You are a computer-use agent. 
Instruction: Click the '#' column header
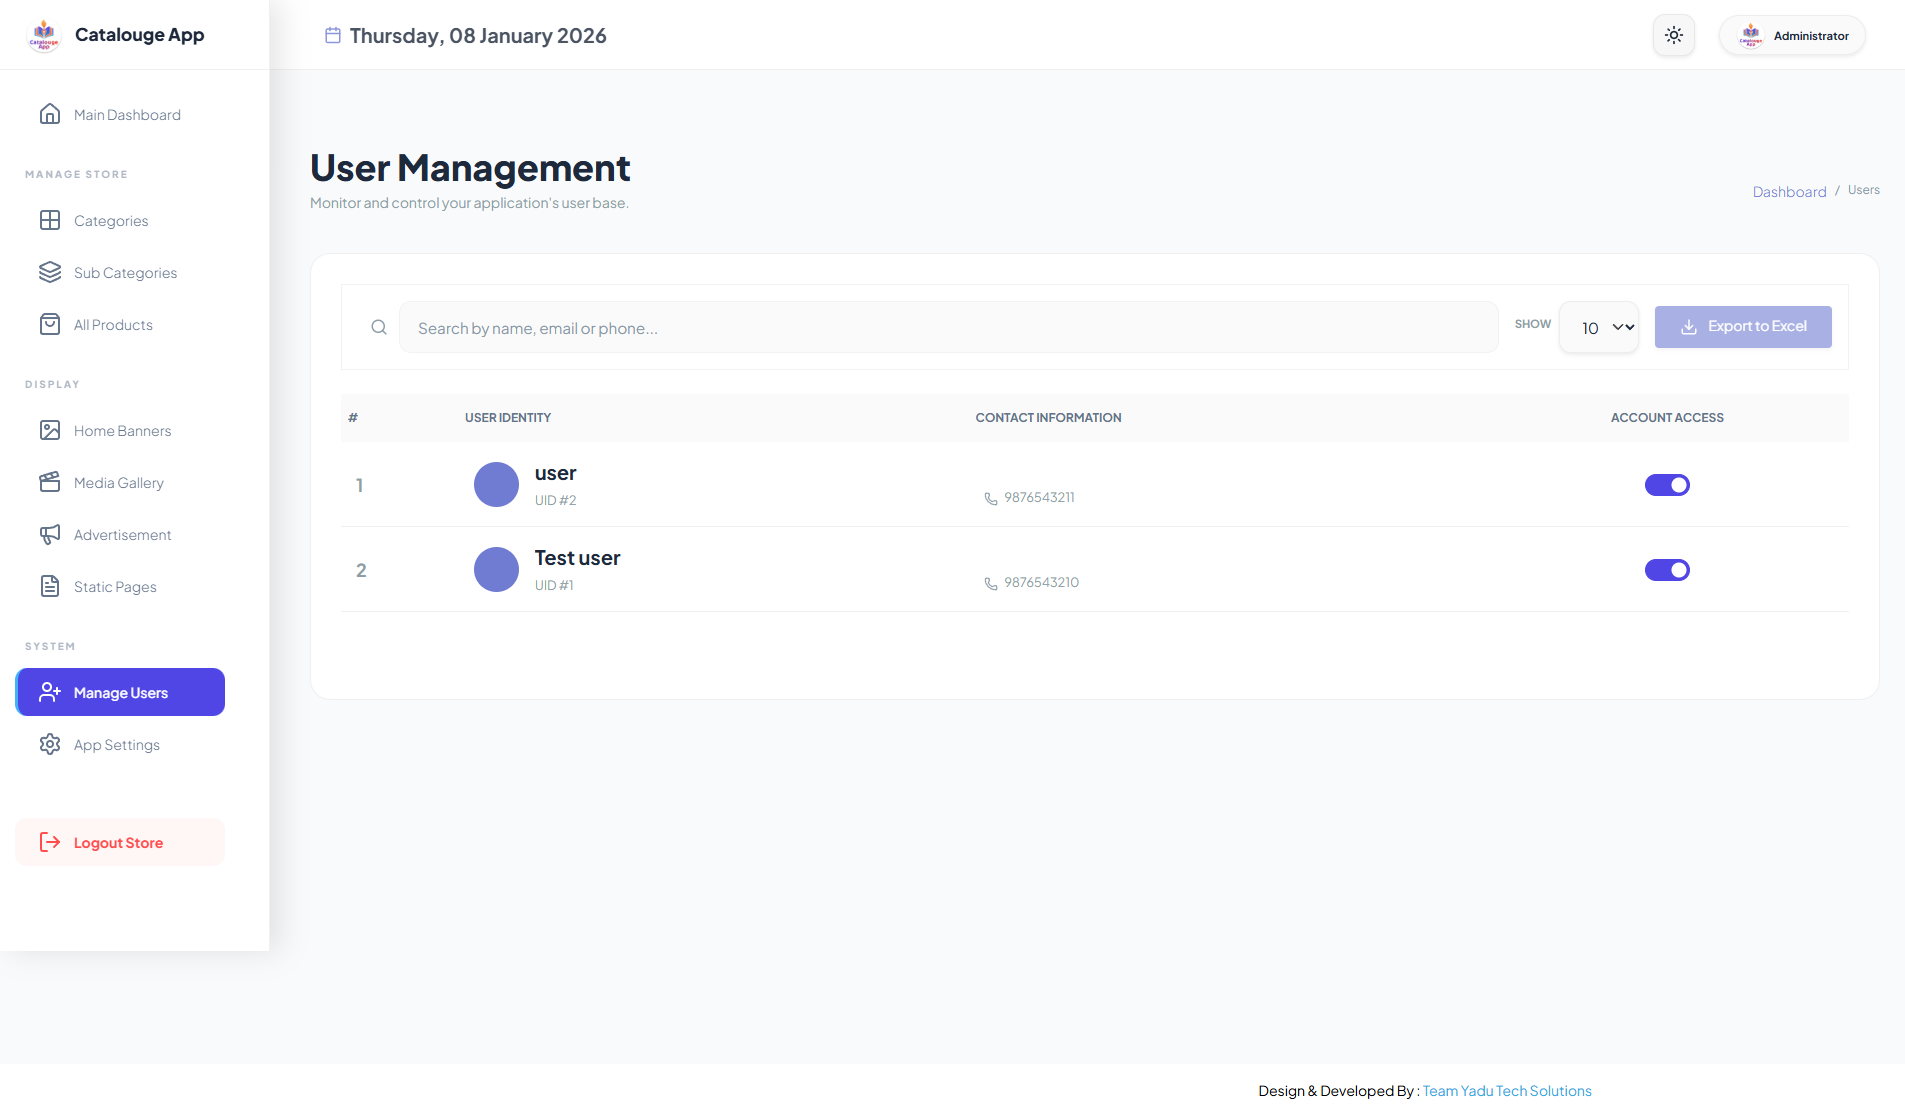(x=353, y=418)
